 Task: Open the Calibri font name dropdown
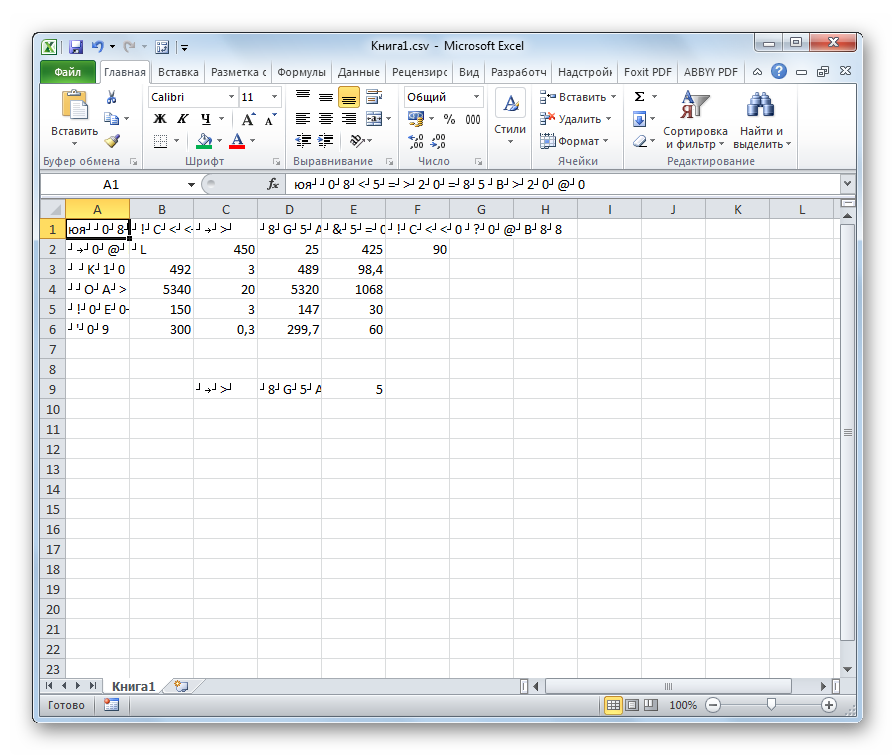point(230,97)
